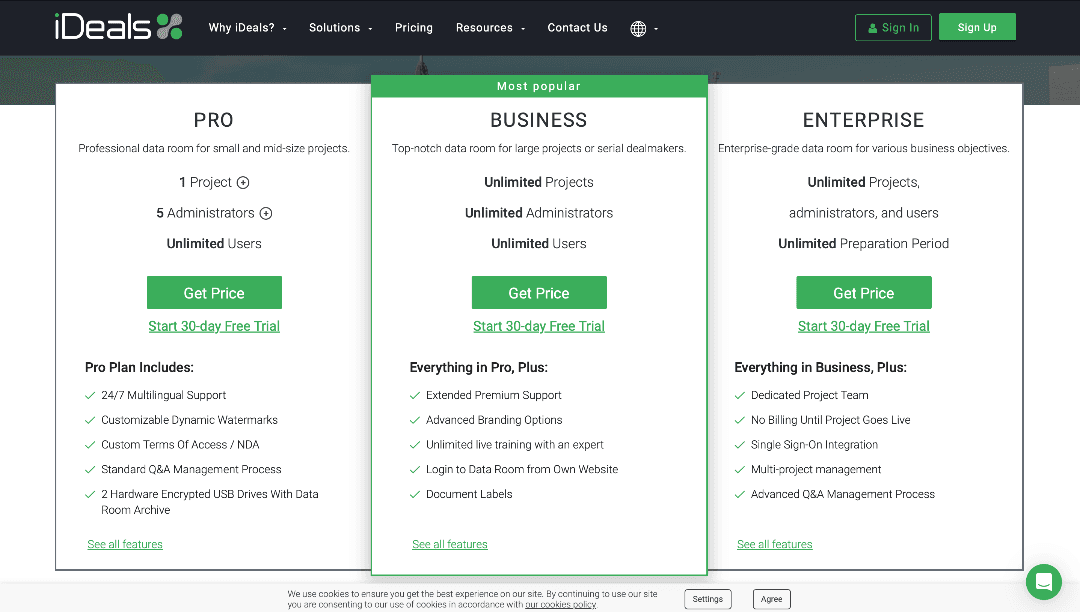This screenshot has width=1080, height=612.
Task: Go to the Pricing page
Action: pos(414,28)
